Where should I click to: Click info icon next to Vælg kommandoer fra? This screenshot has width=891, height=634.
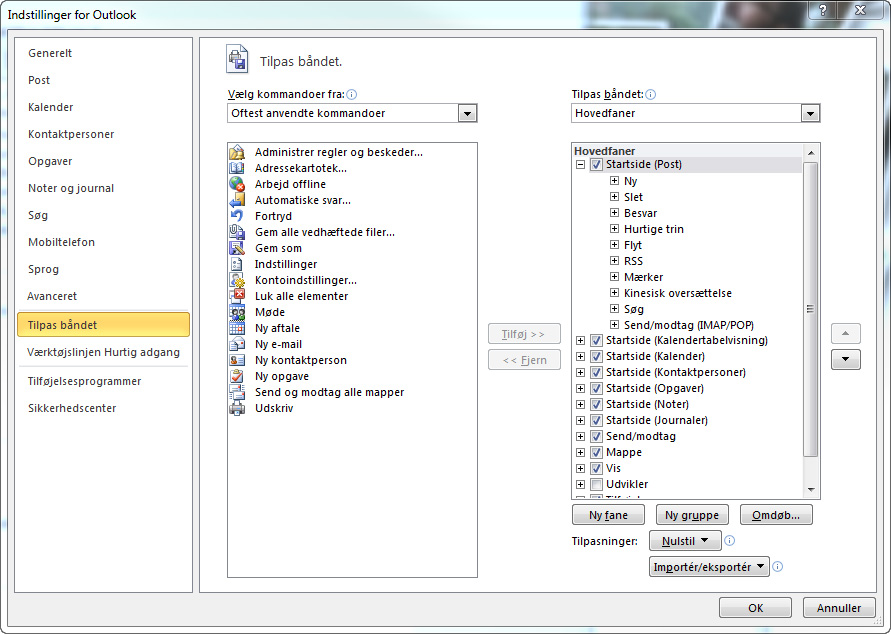(352, 94)
